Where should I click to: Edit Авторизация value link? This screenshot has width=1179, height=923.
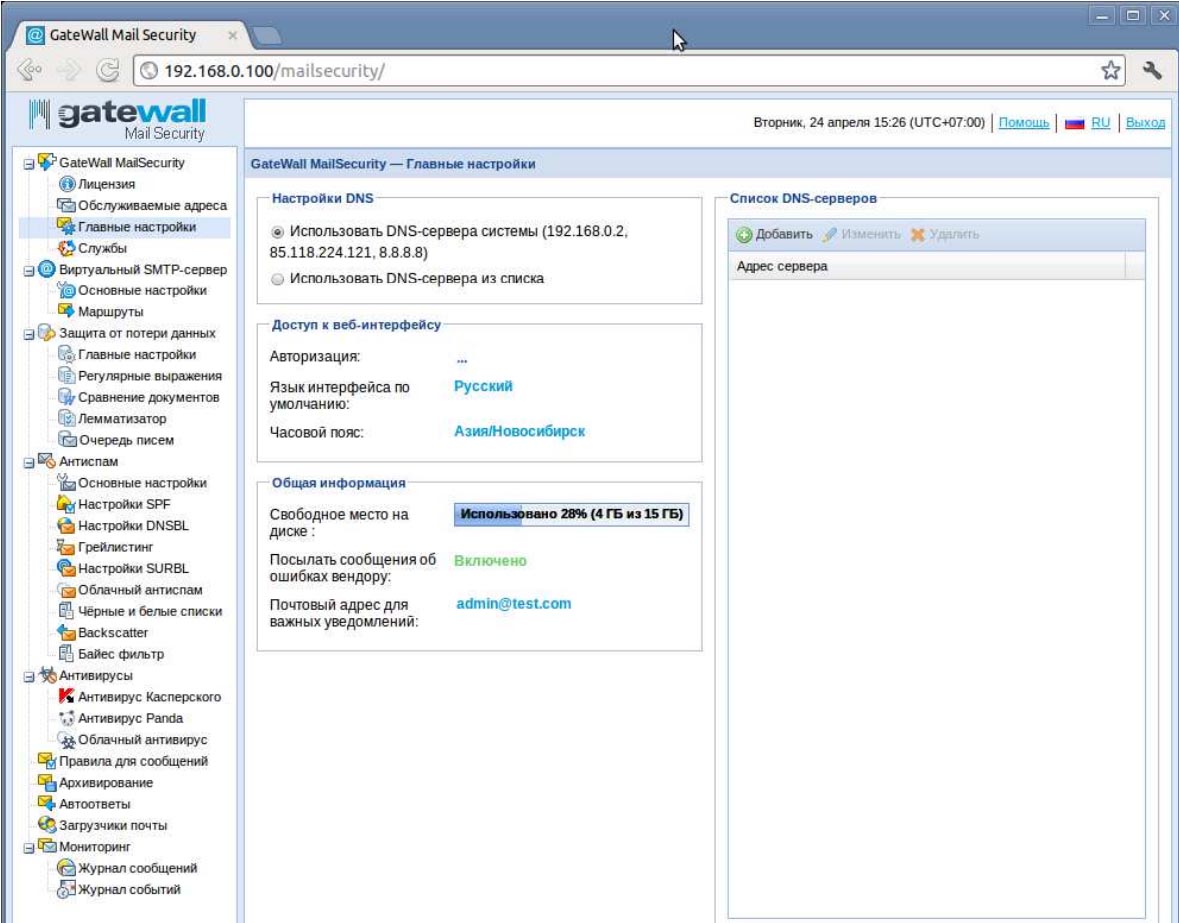tap(462, 359)
